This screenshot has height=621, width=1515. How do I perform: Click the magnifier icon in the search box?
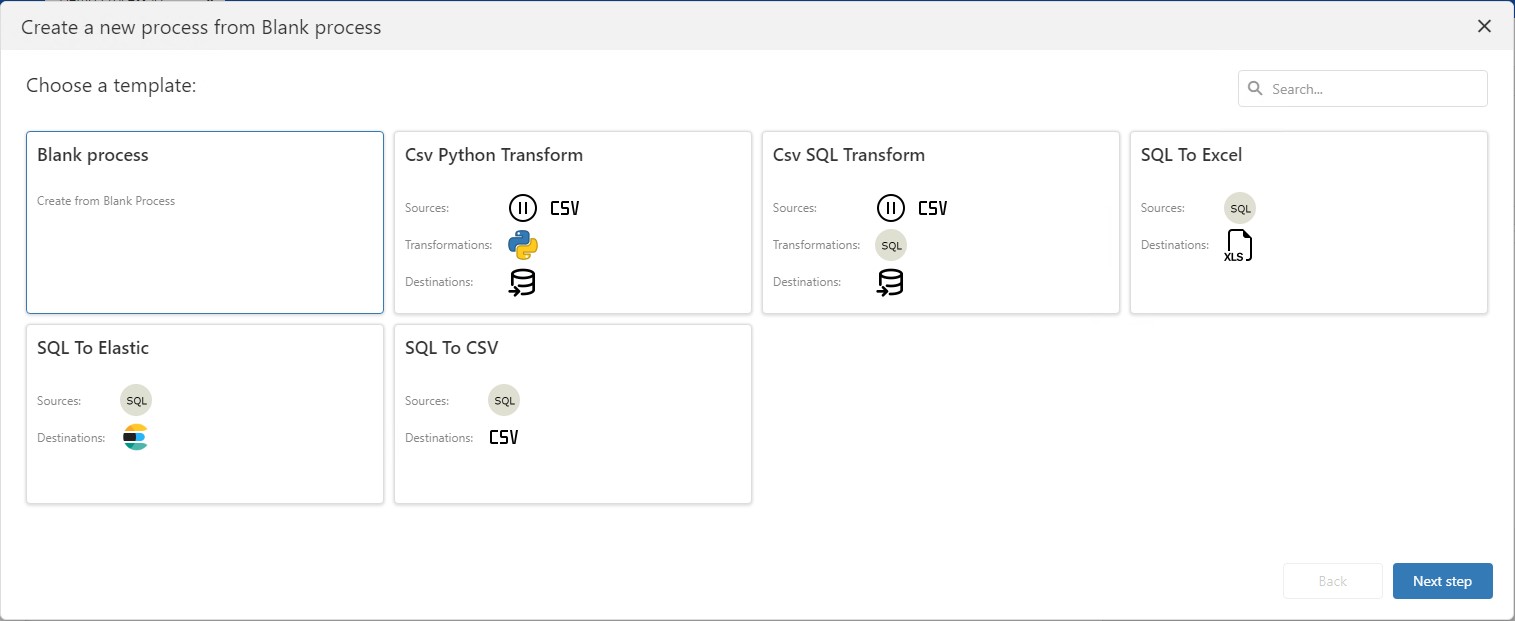click(1255, 89)
